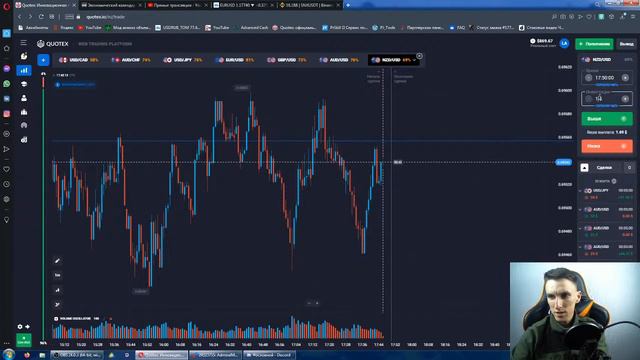Viewport: 640px width, 360px height.
Task: Open the account balance dropdown
Action: (542, 42)
